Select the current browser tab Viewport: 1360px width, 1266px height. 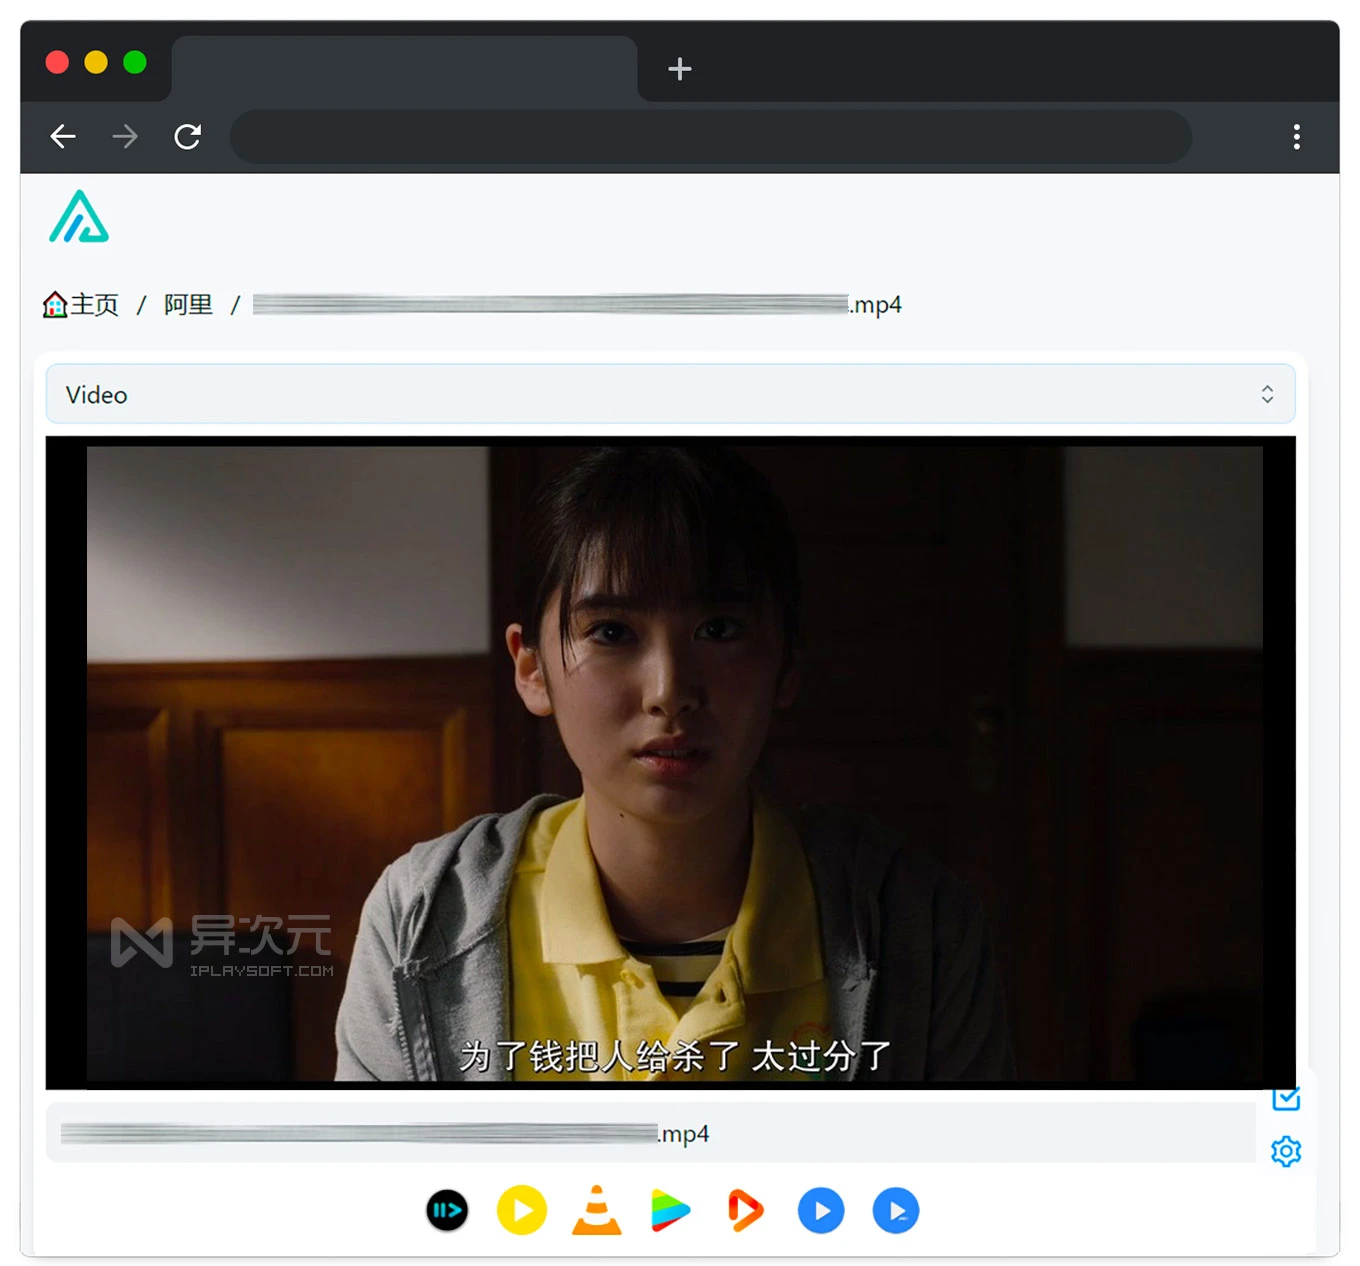[x=404, y=68]
